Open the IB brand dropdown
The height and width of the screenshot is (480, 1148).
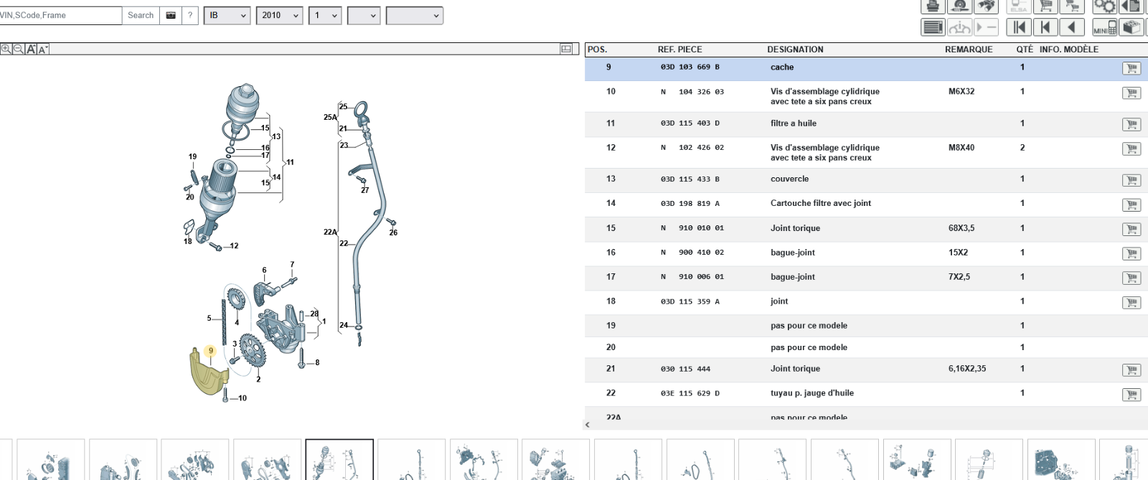click(227, 15)
